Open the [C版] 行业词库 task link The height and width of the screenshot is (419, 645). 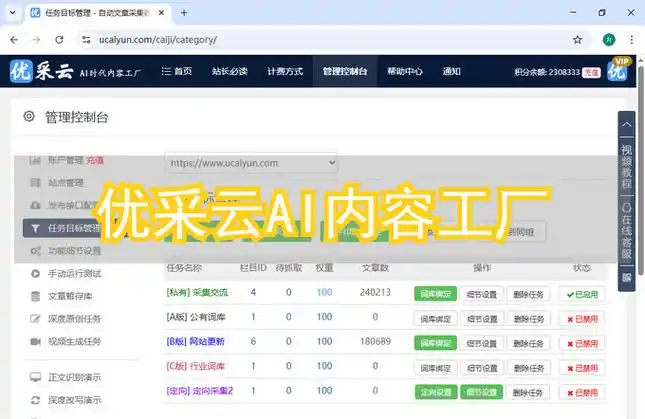[195, 366]
